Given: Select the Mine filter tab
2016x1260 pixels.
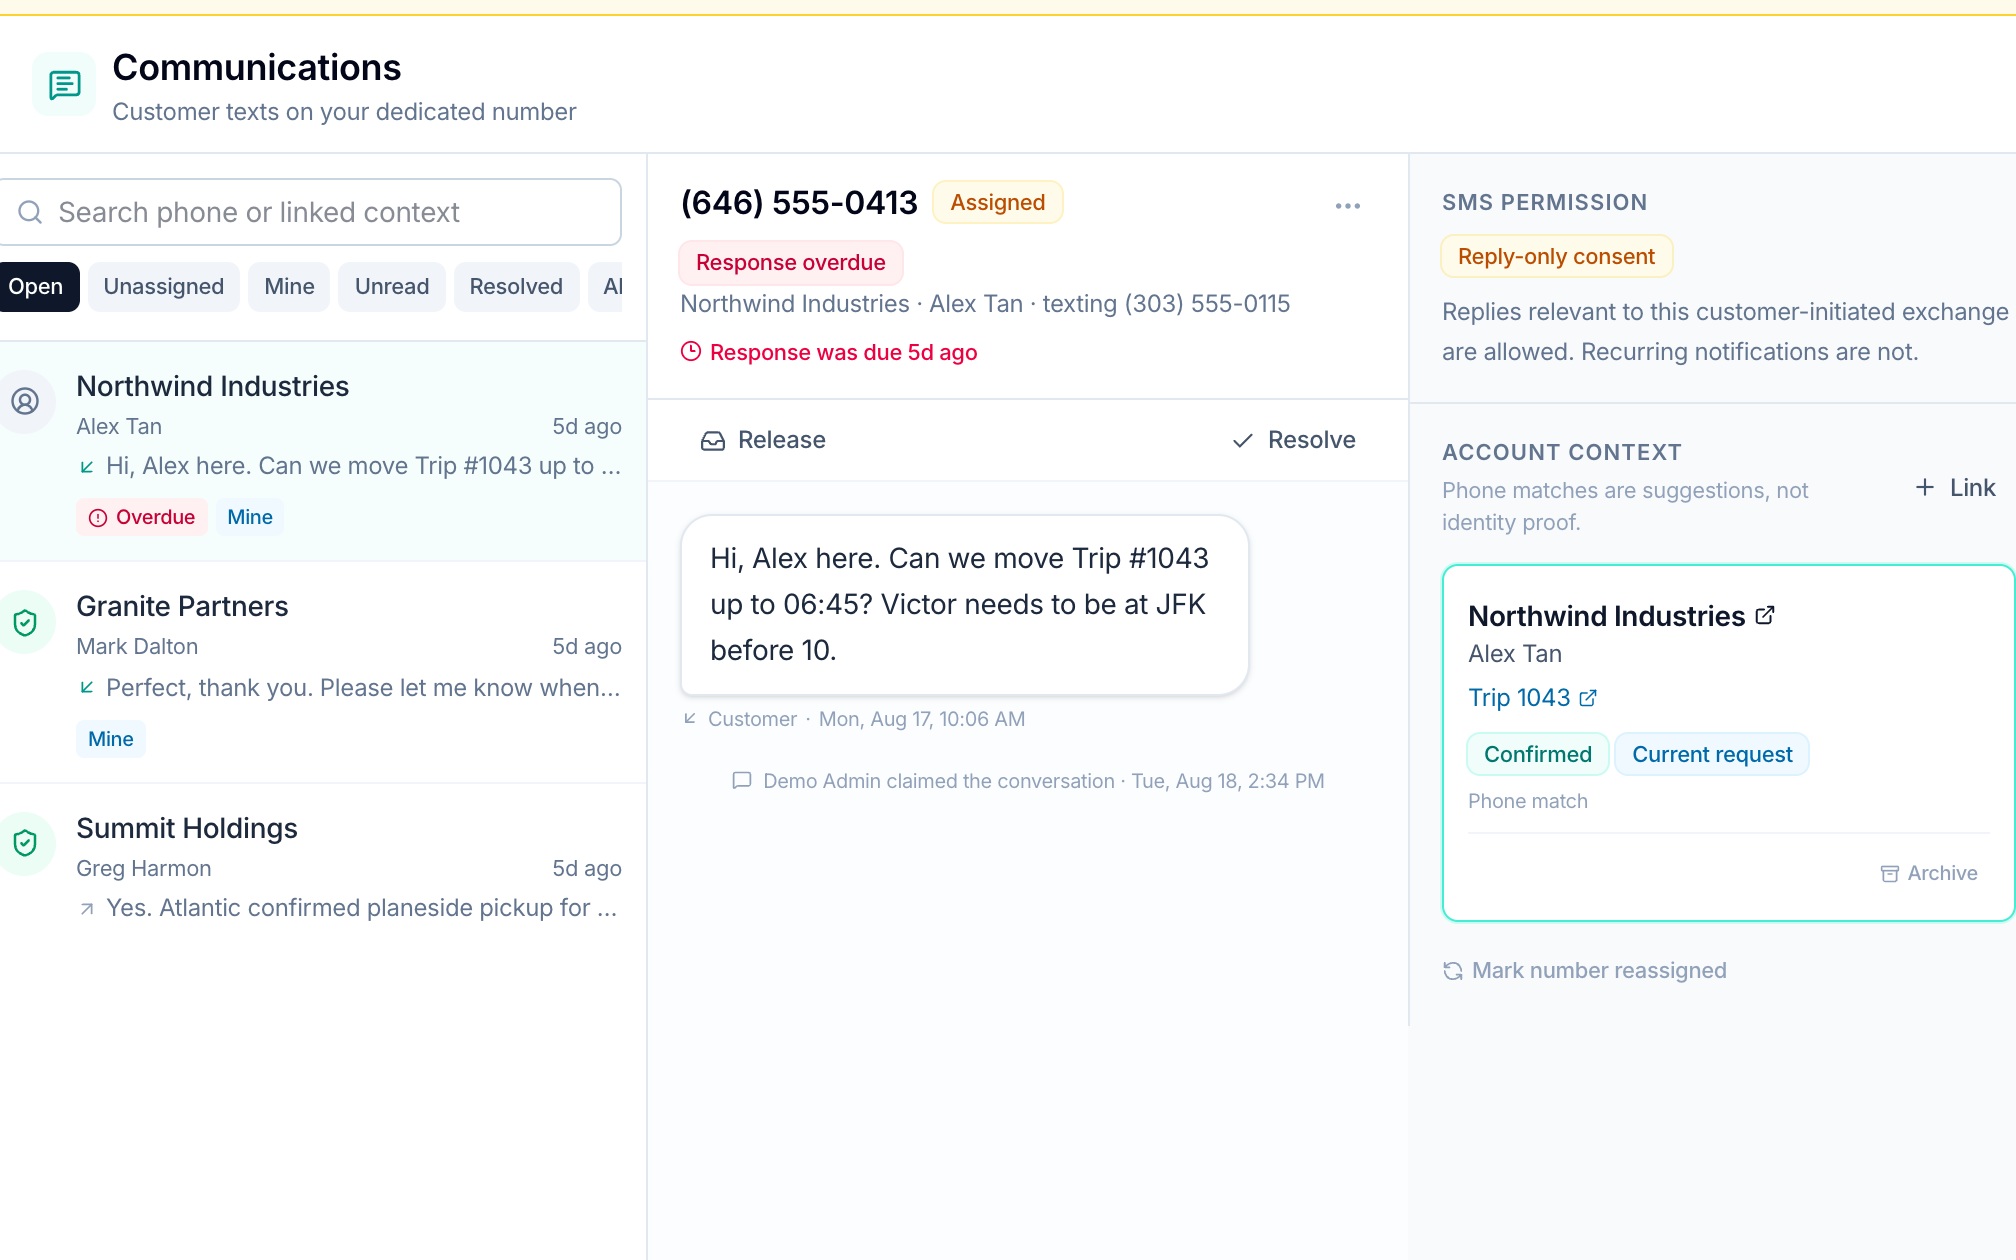Looking at the screenshot, I should point(289,287).
